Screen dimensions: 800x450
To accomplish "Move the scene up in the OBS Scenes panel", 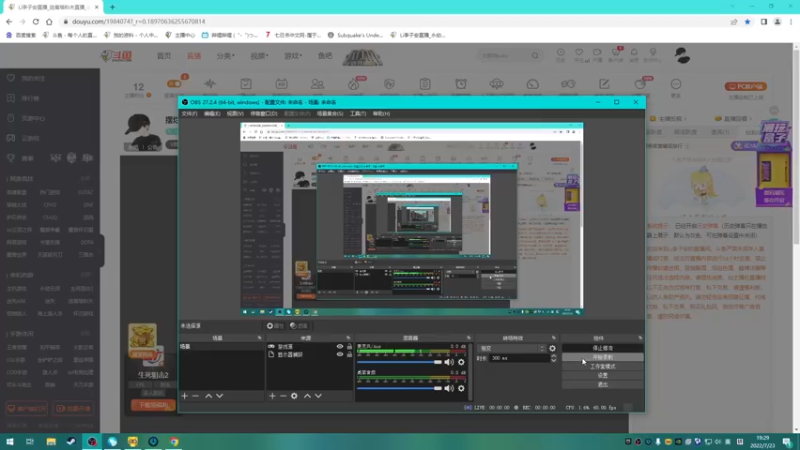I will pyautogui.click(x=209, y=396).
